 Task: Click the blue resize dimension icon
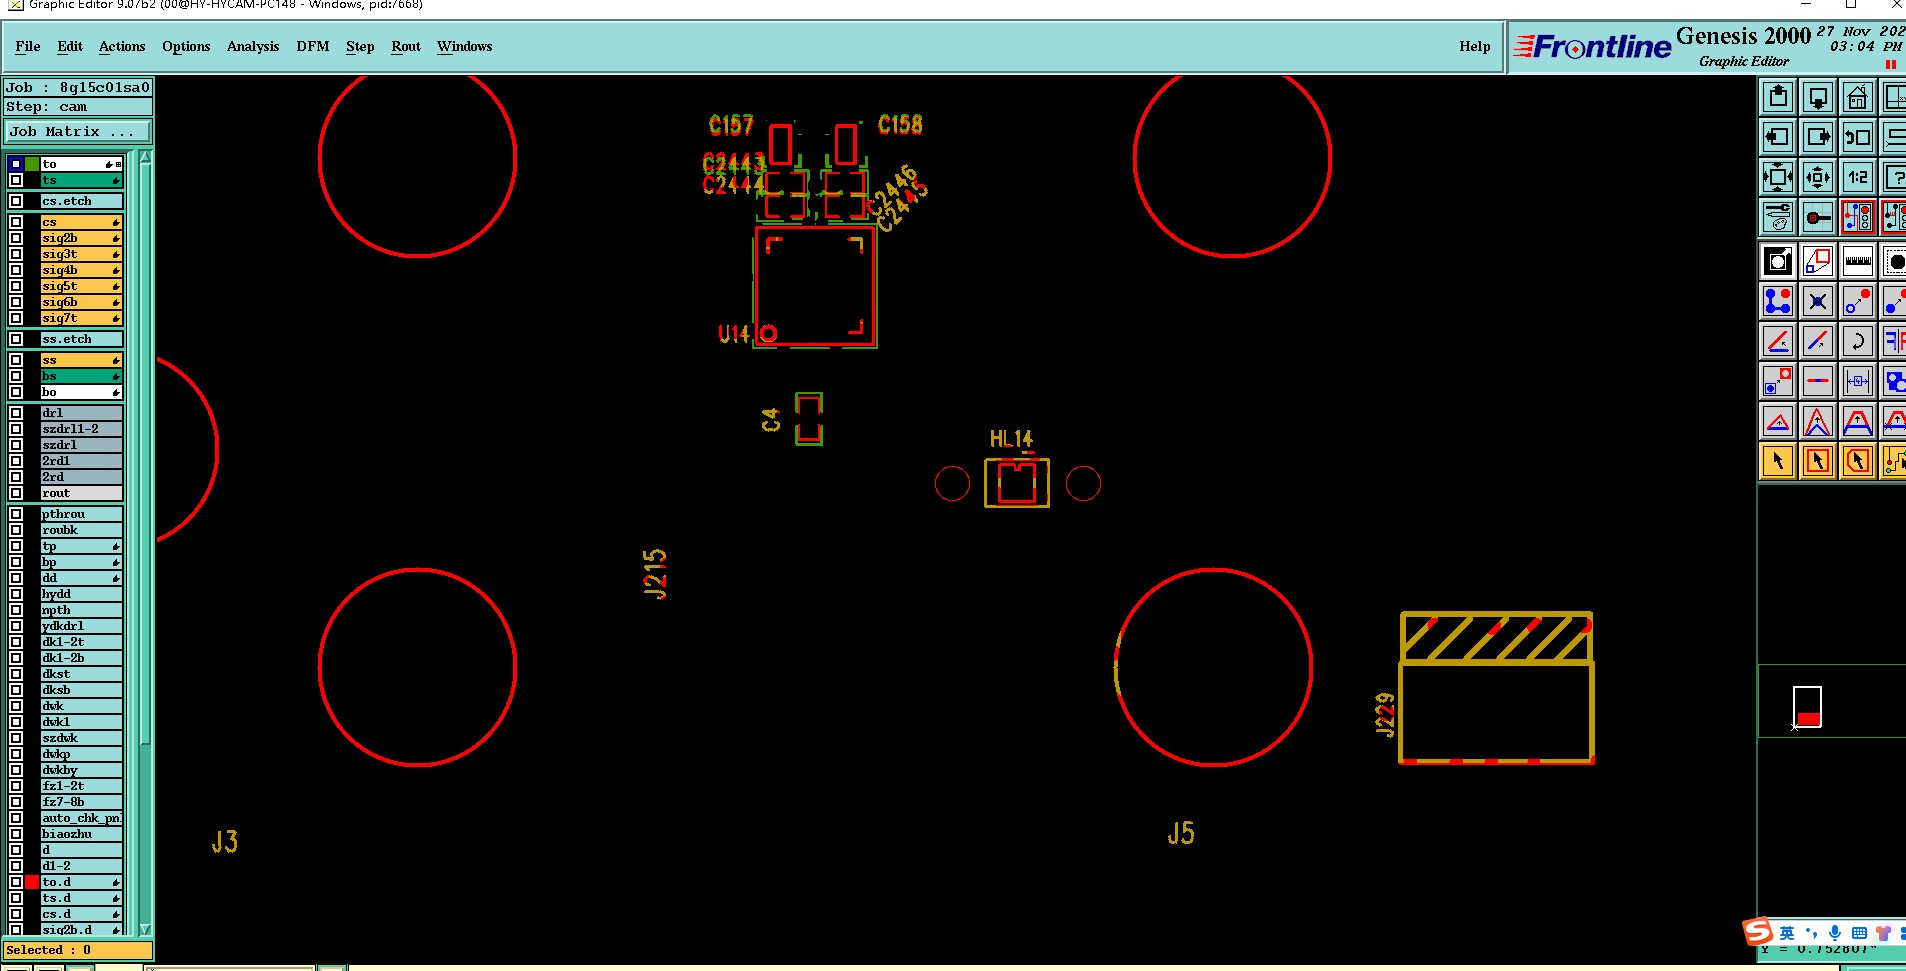[x=1858, y=381]
